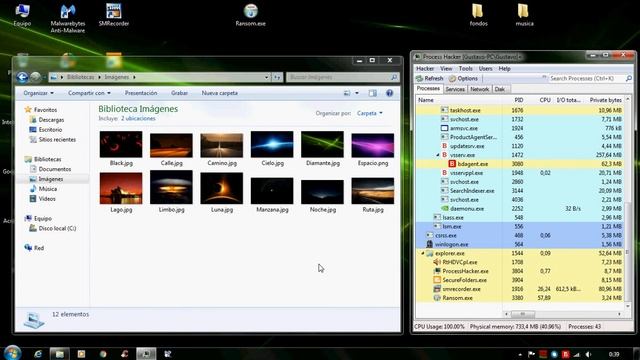Open the Hacker menu
Image resolution: width=640 pixels, height=360 pixels.
425,69
